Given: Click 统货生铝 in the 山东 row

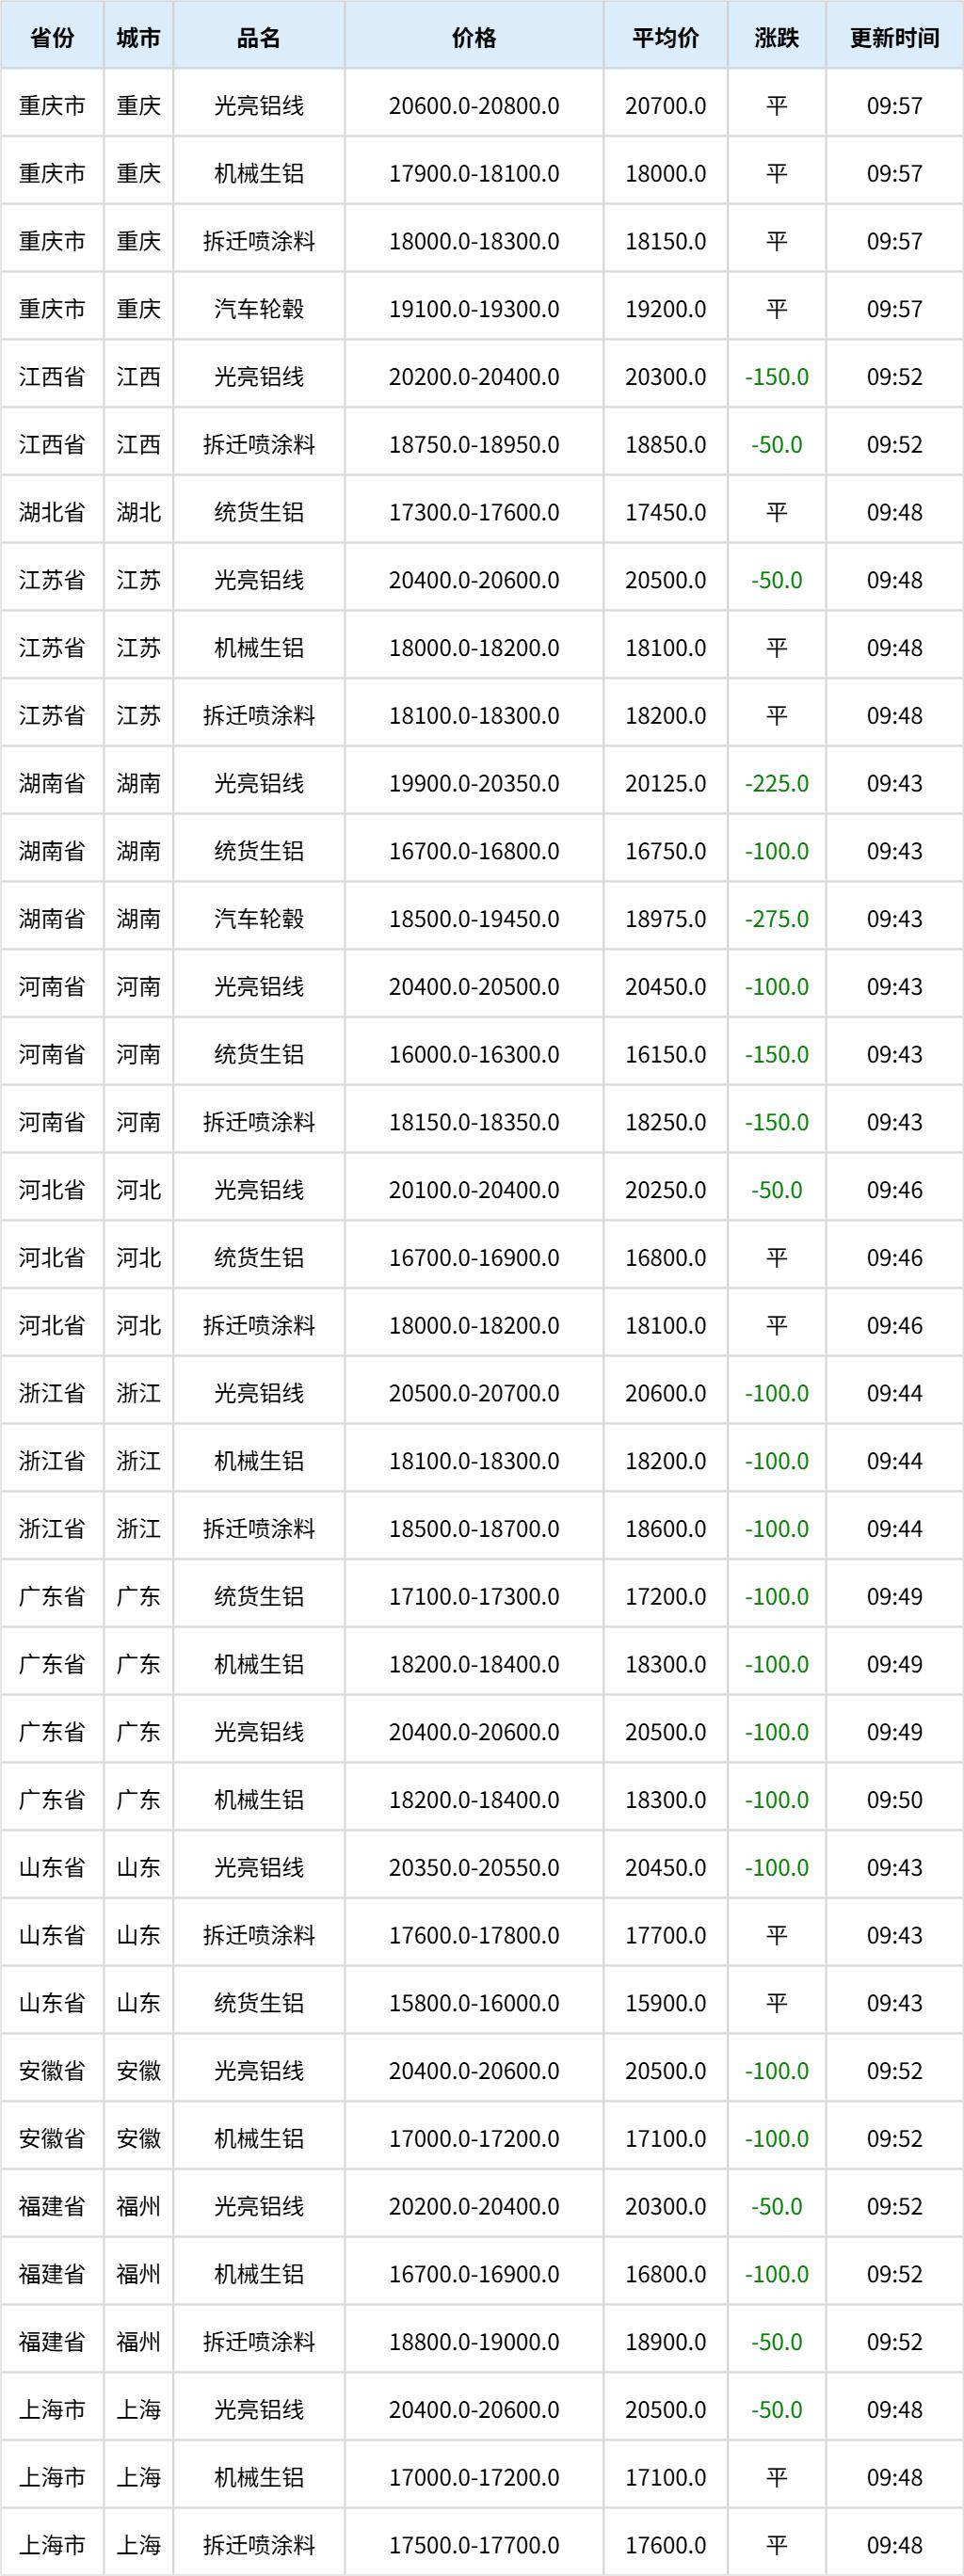Looking at the screenshot, I should point(259,2003).
